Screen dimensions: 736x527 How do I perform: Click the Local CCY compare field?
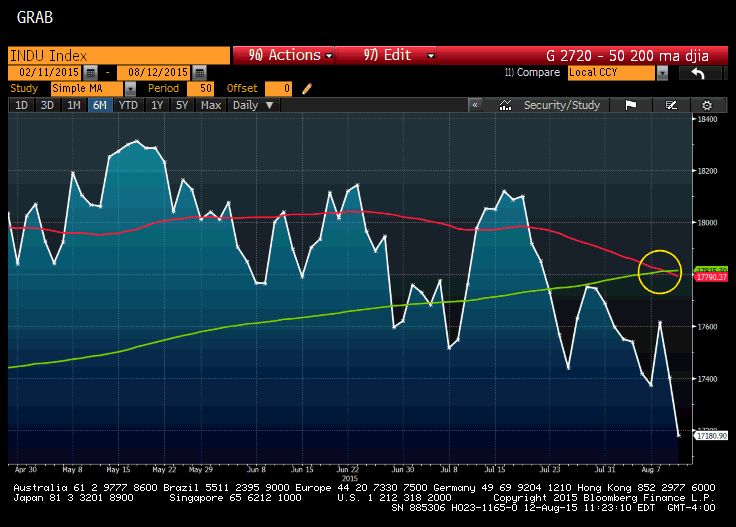coord(611,73)
